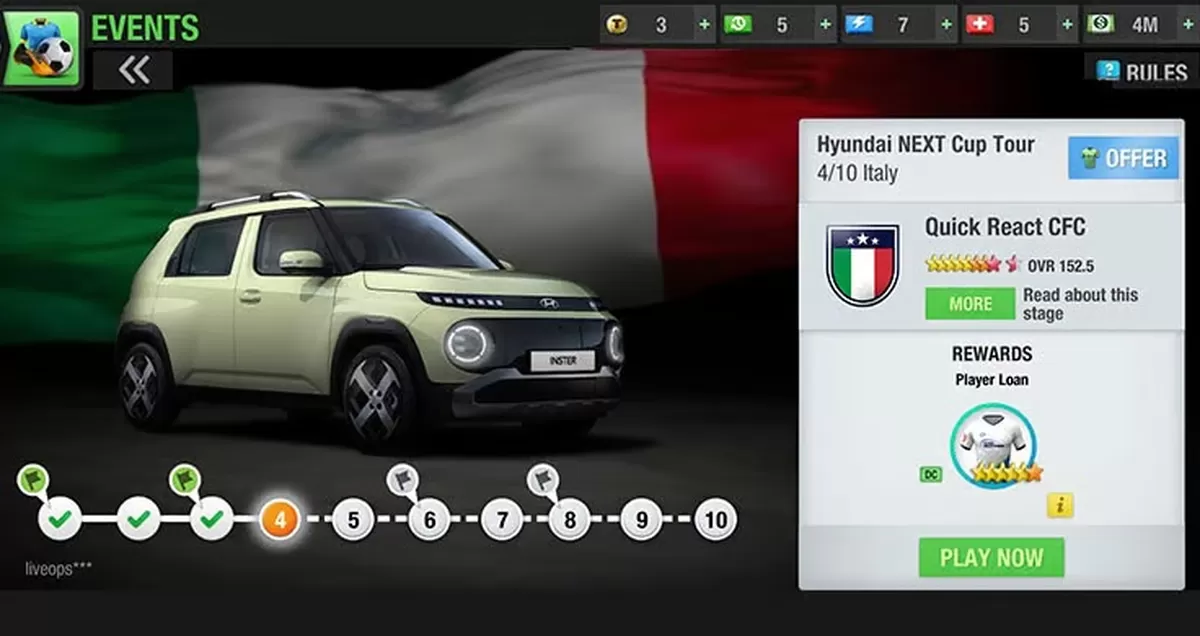Open the yellow info icon under rewards

pyautogui.click(x=1060, y=505)
